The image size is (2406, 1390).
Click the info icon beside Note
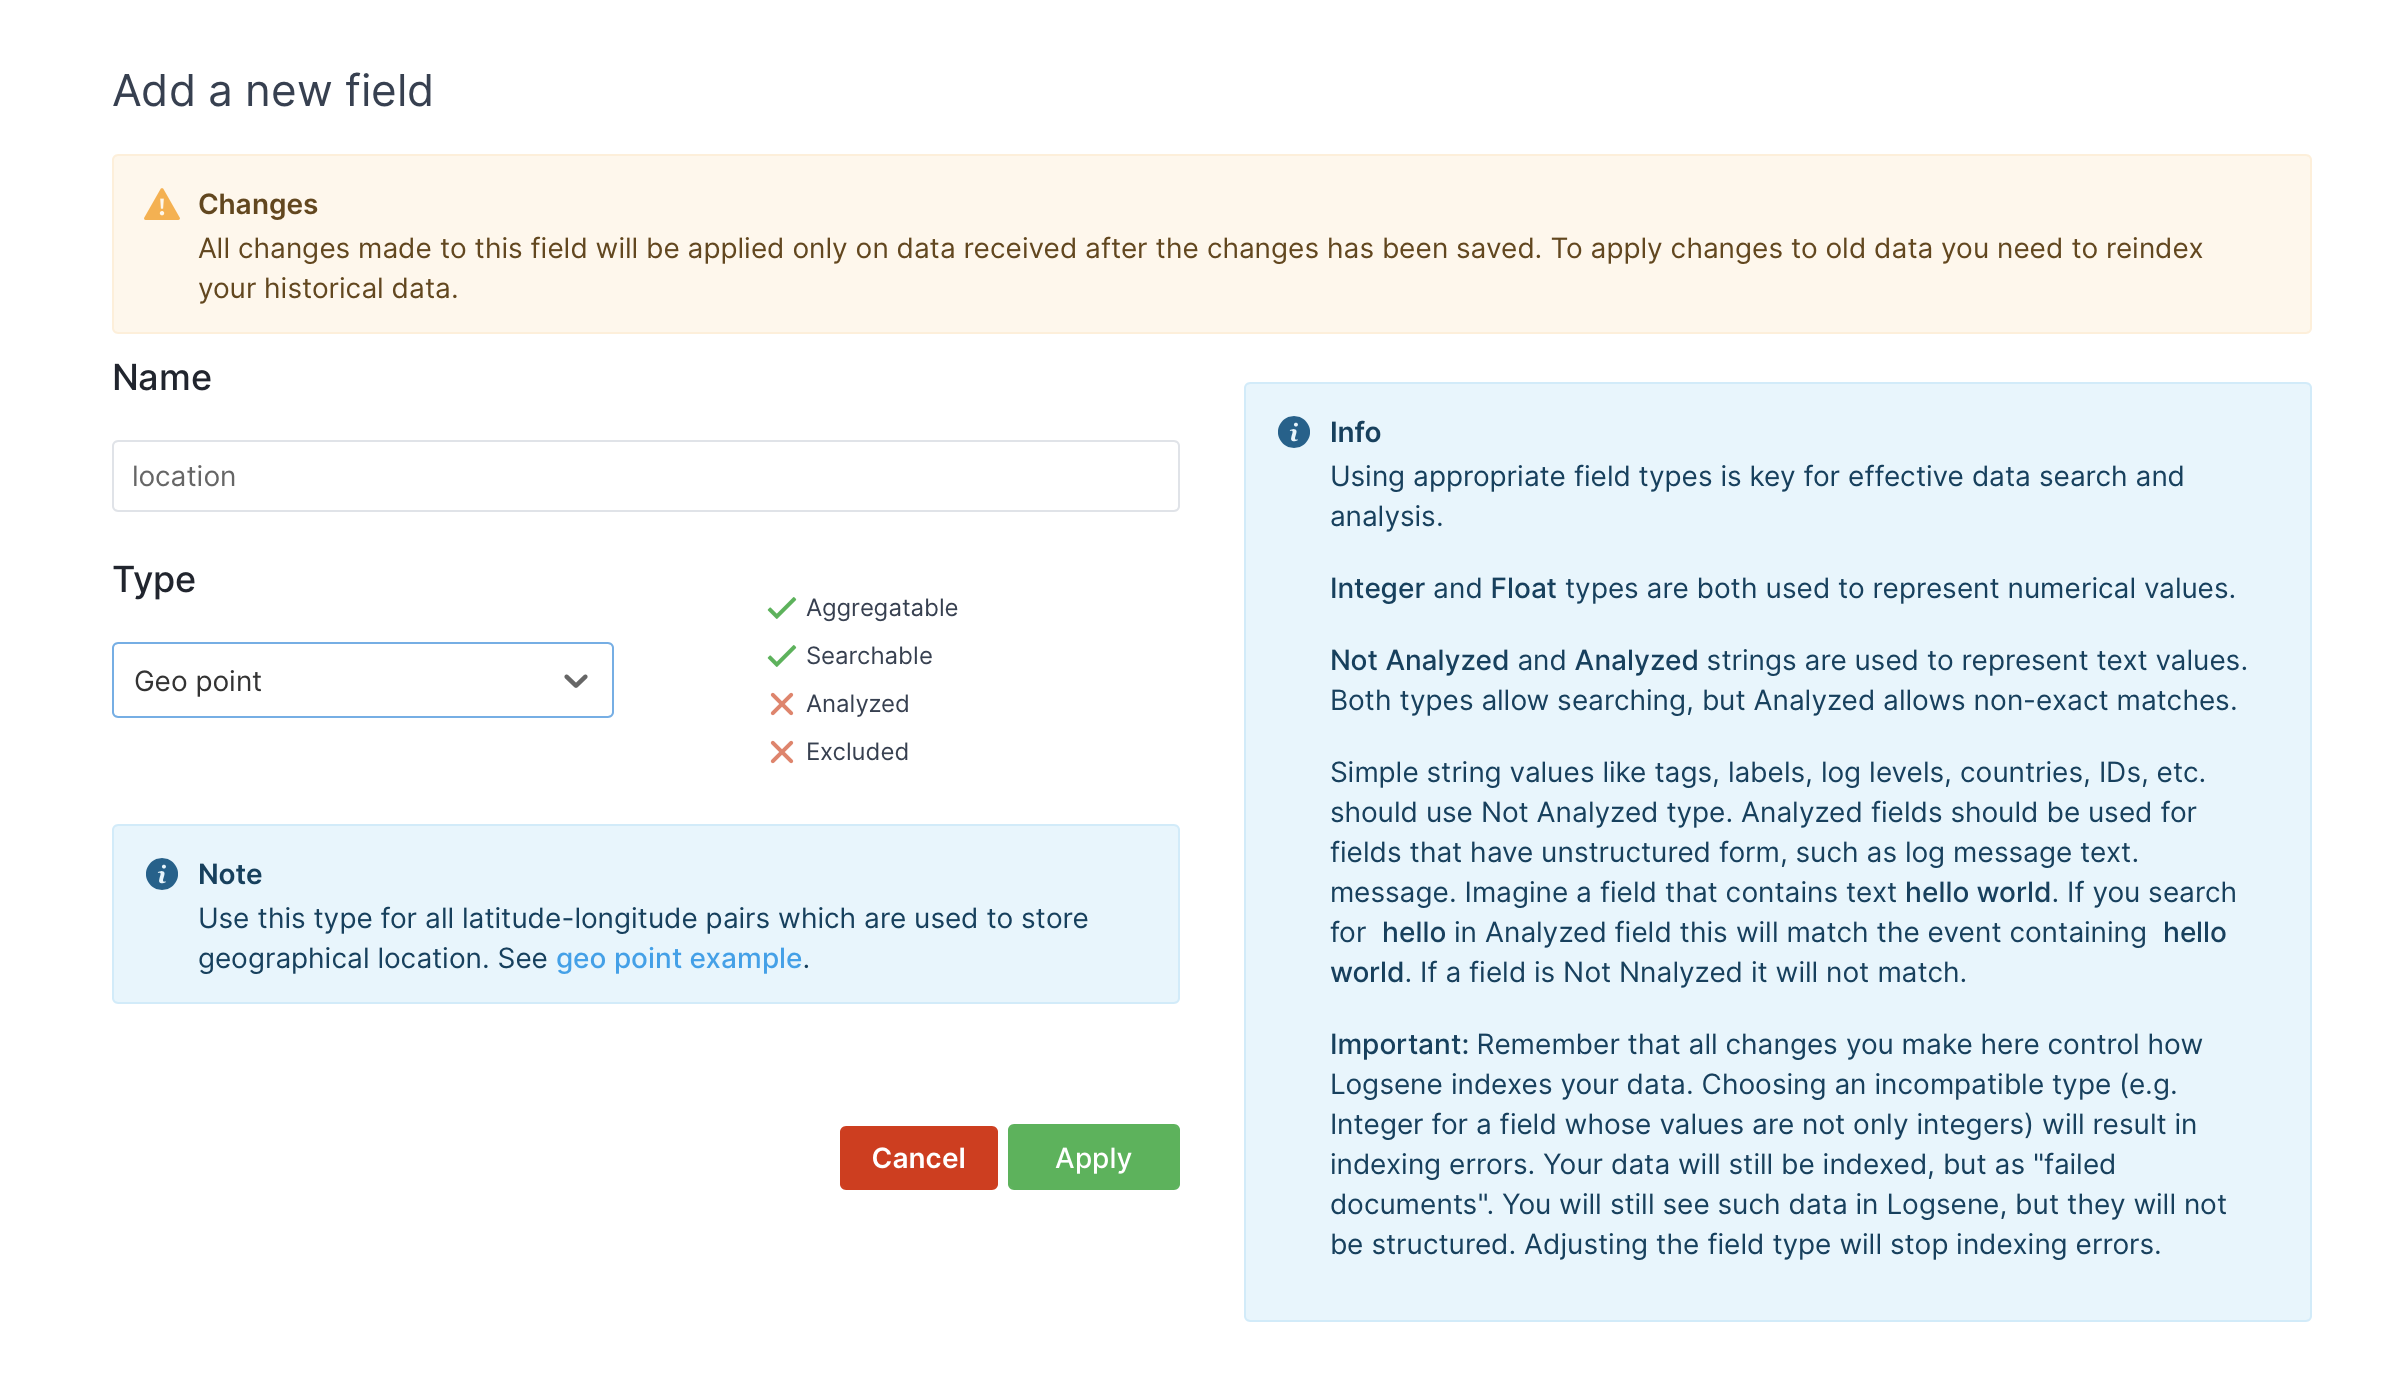(162, 874)
